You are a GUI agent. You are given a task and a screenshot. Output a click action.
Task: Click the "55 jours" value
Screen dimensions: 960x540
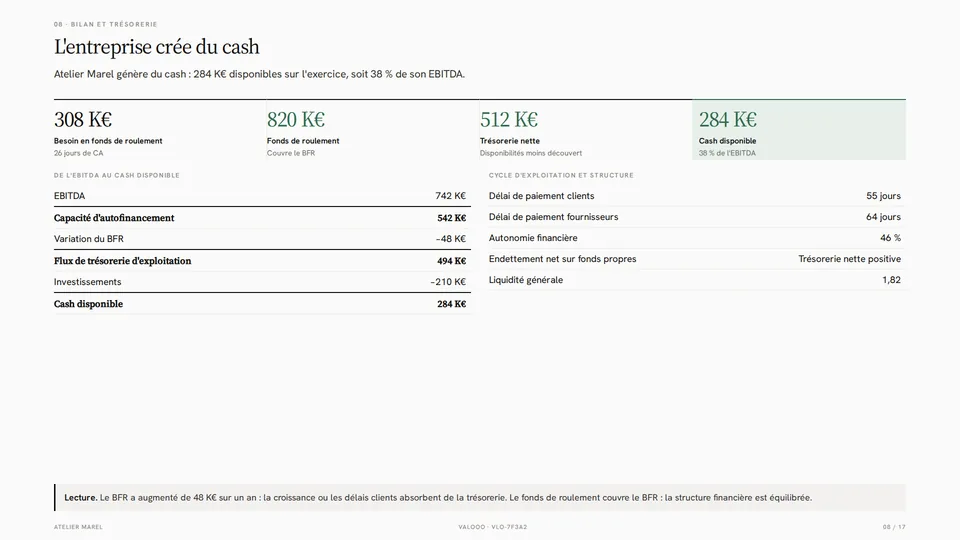point(883,196)
